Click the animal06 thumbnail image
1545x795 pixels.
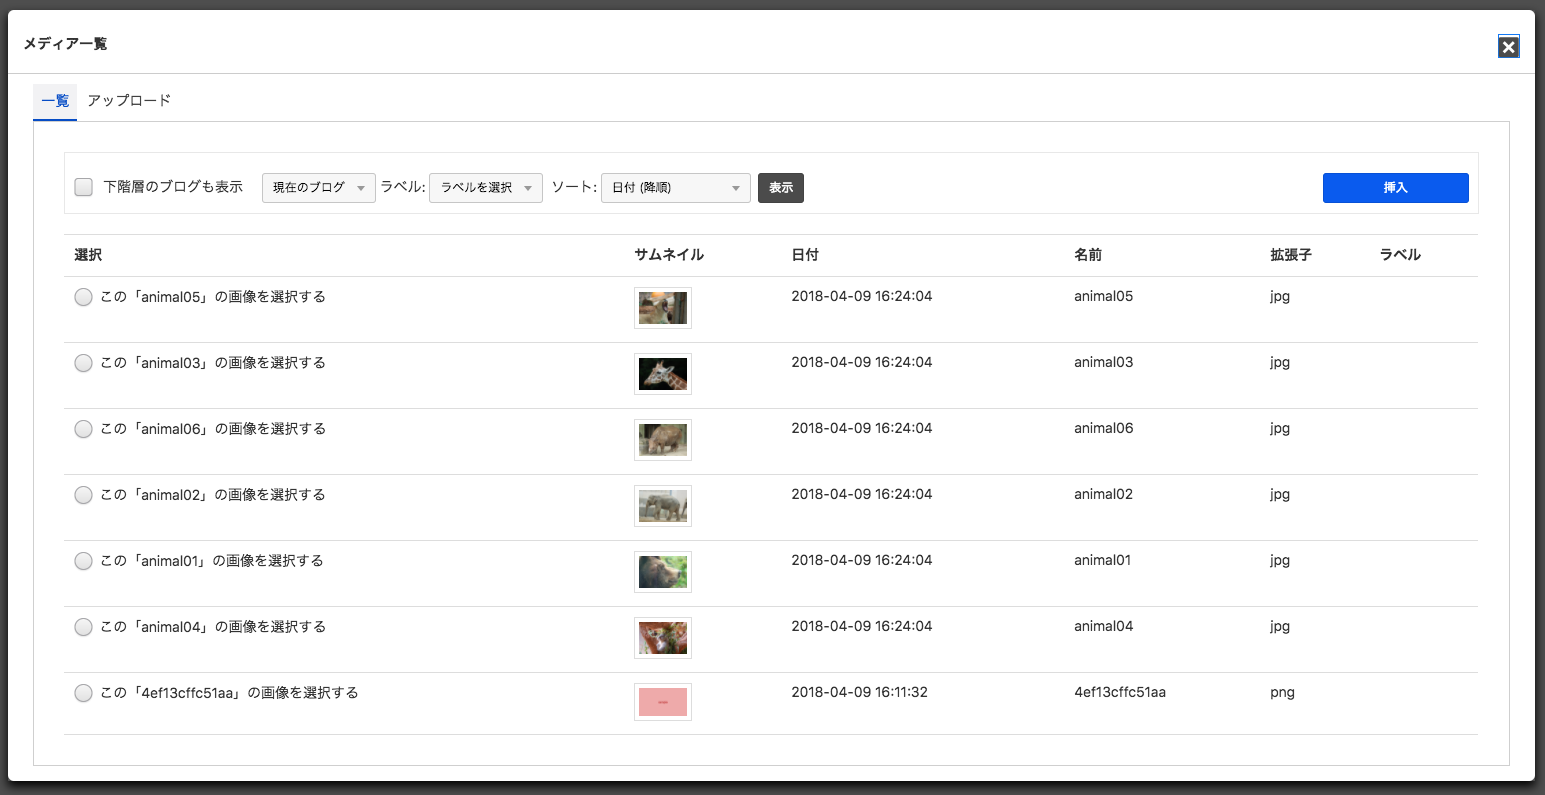[x=662, y=440]
